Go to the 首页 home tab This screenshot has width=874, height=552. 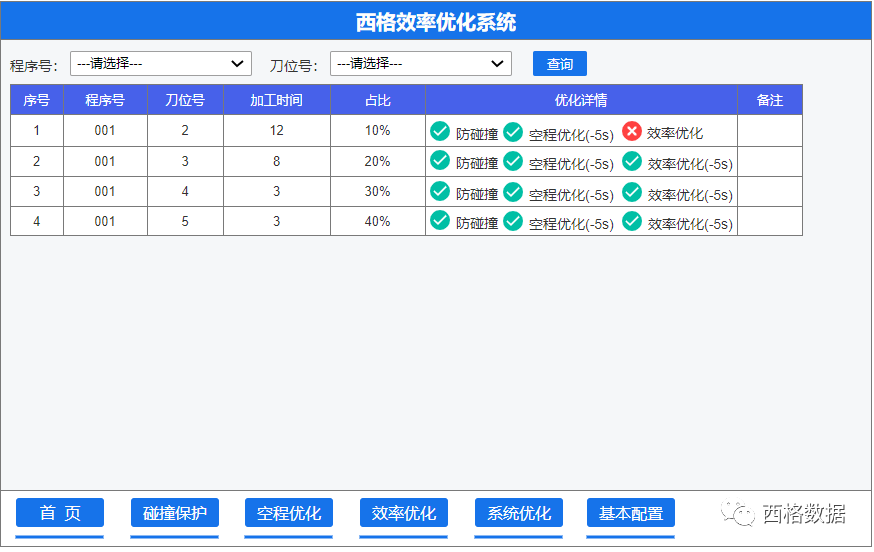[x=60, y=513]
